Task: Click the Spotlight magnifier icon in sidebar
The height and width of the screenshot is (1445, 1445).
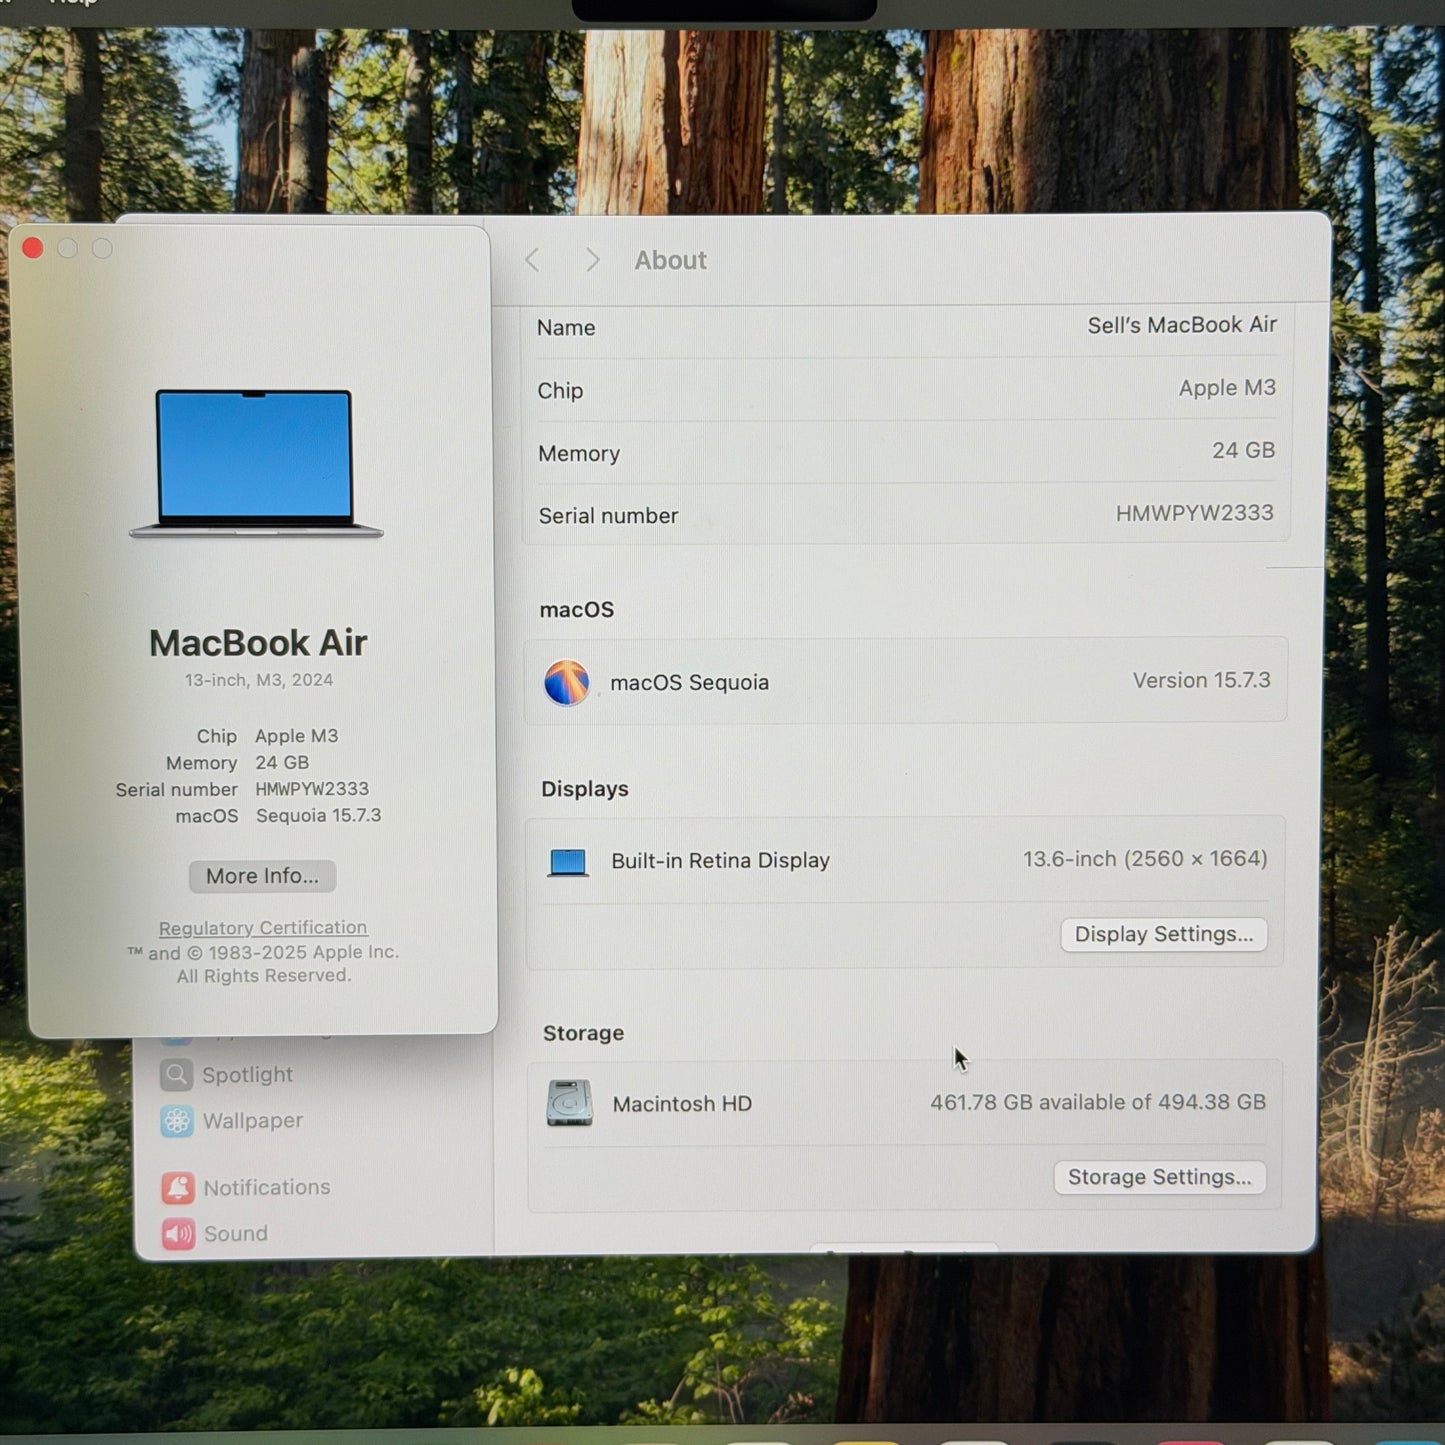Action: (177, 1075)
